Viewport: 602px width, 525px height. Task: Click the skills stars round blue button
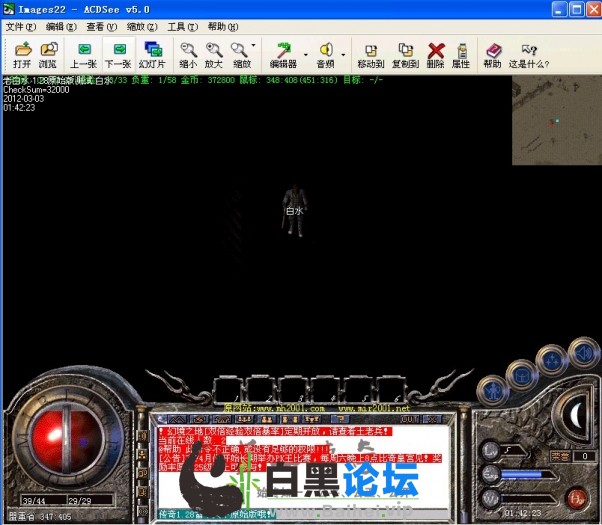[552, 360]
